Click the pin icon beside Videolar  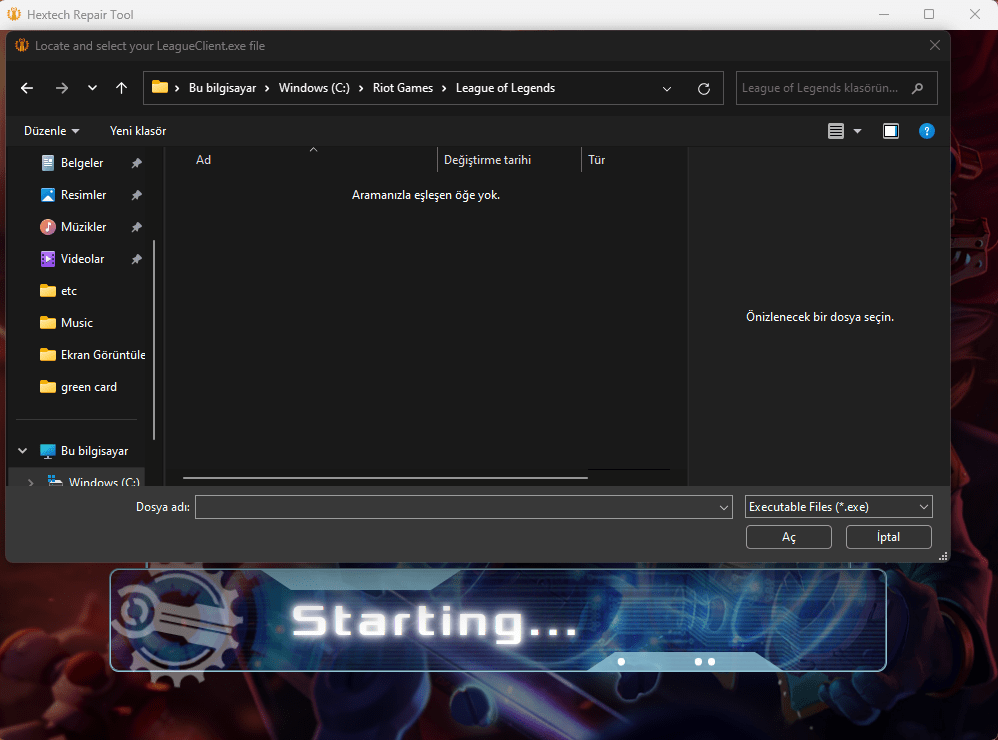point(136,259)
